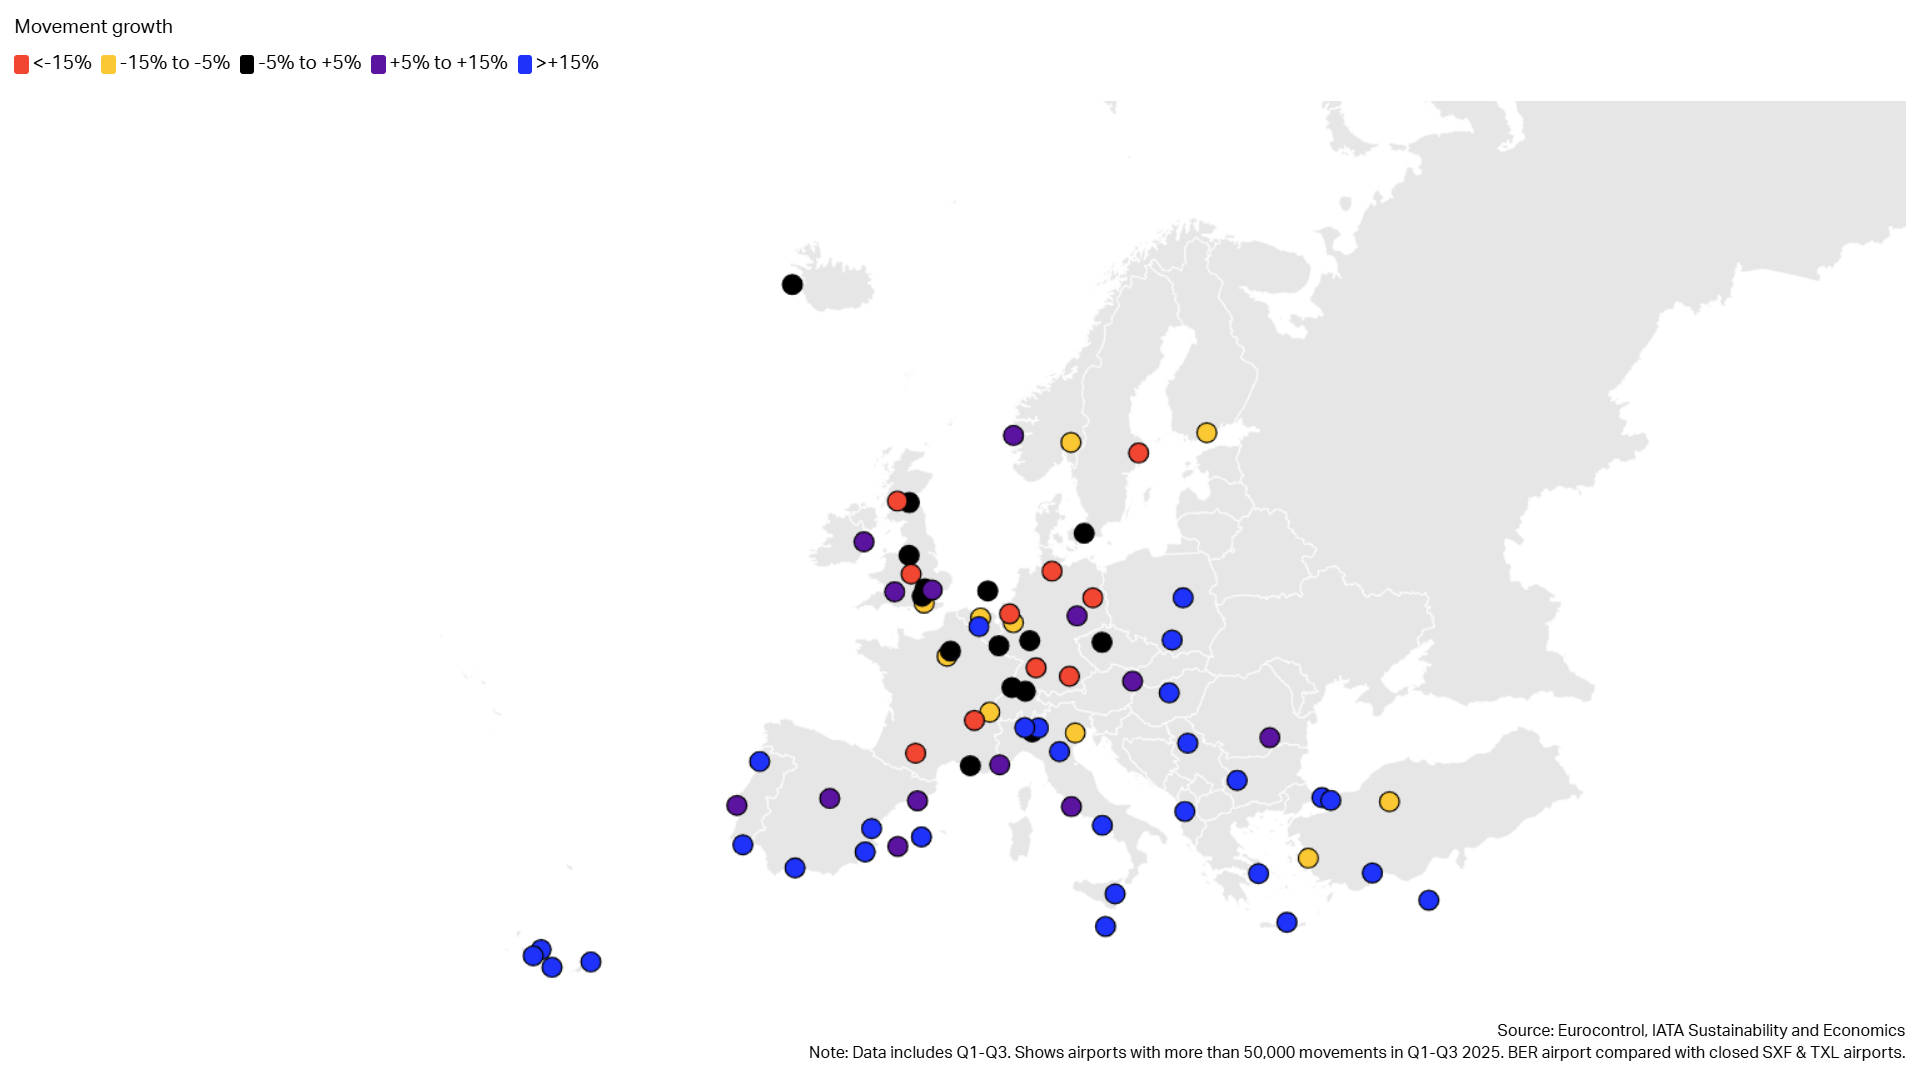Click the purple airport dot in Norway
Viewport: 1920px width, 1080px height.
[1013, 436]
